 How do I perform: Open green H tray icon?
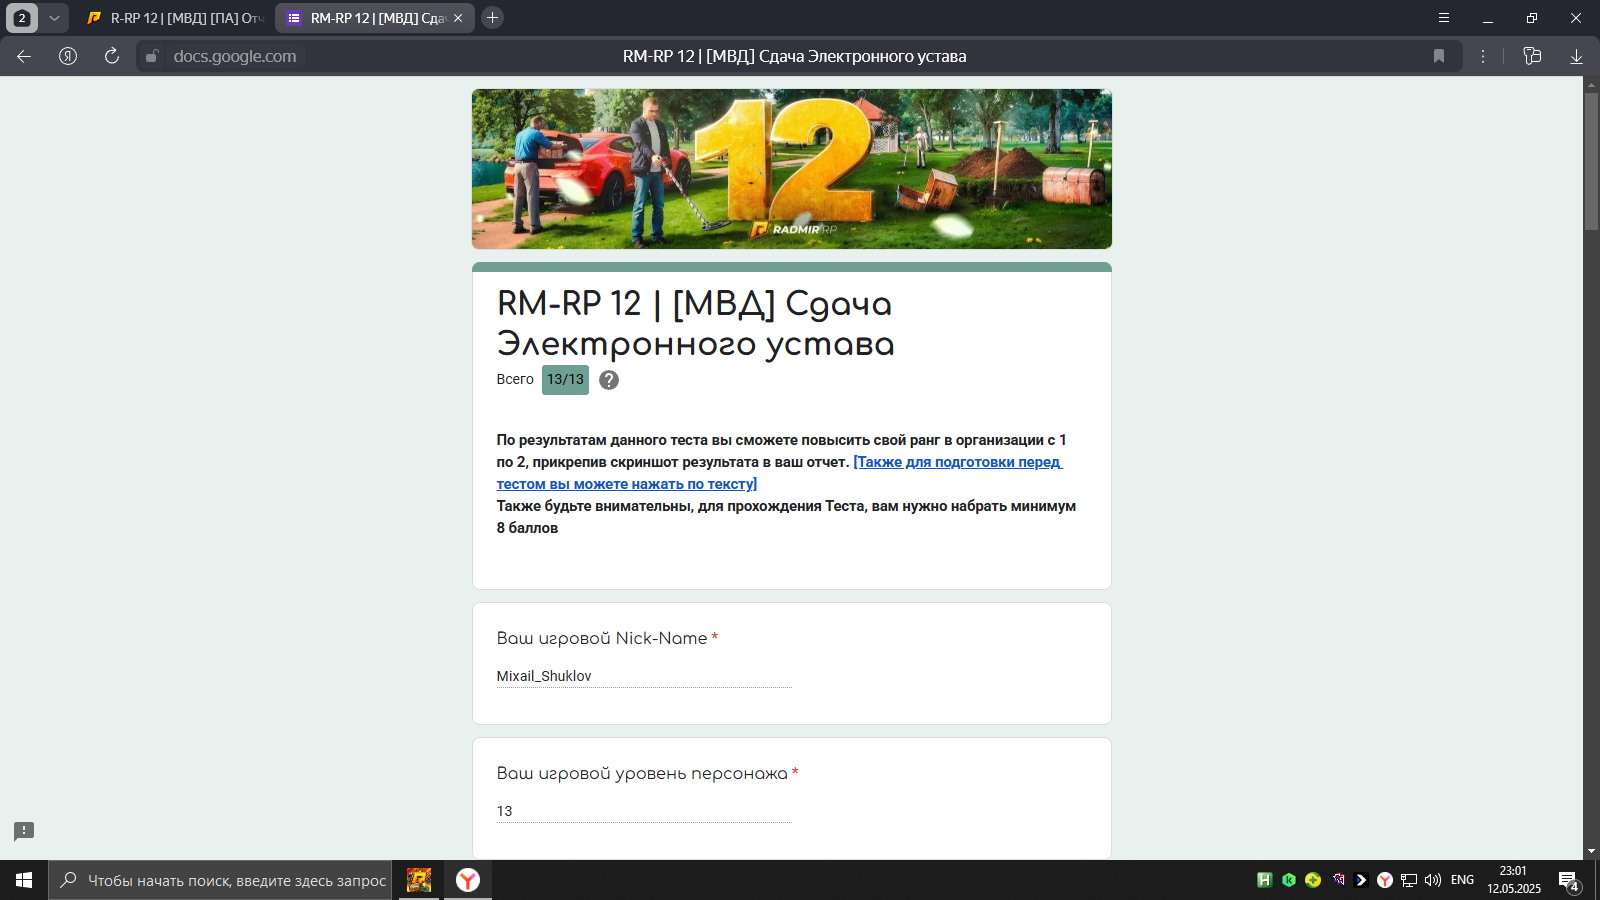pos(1264,880)
